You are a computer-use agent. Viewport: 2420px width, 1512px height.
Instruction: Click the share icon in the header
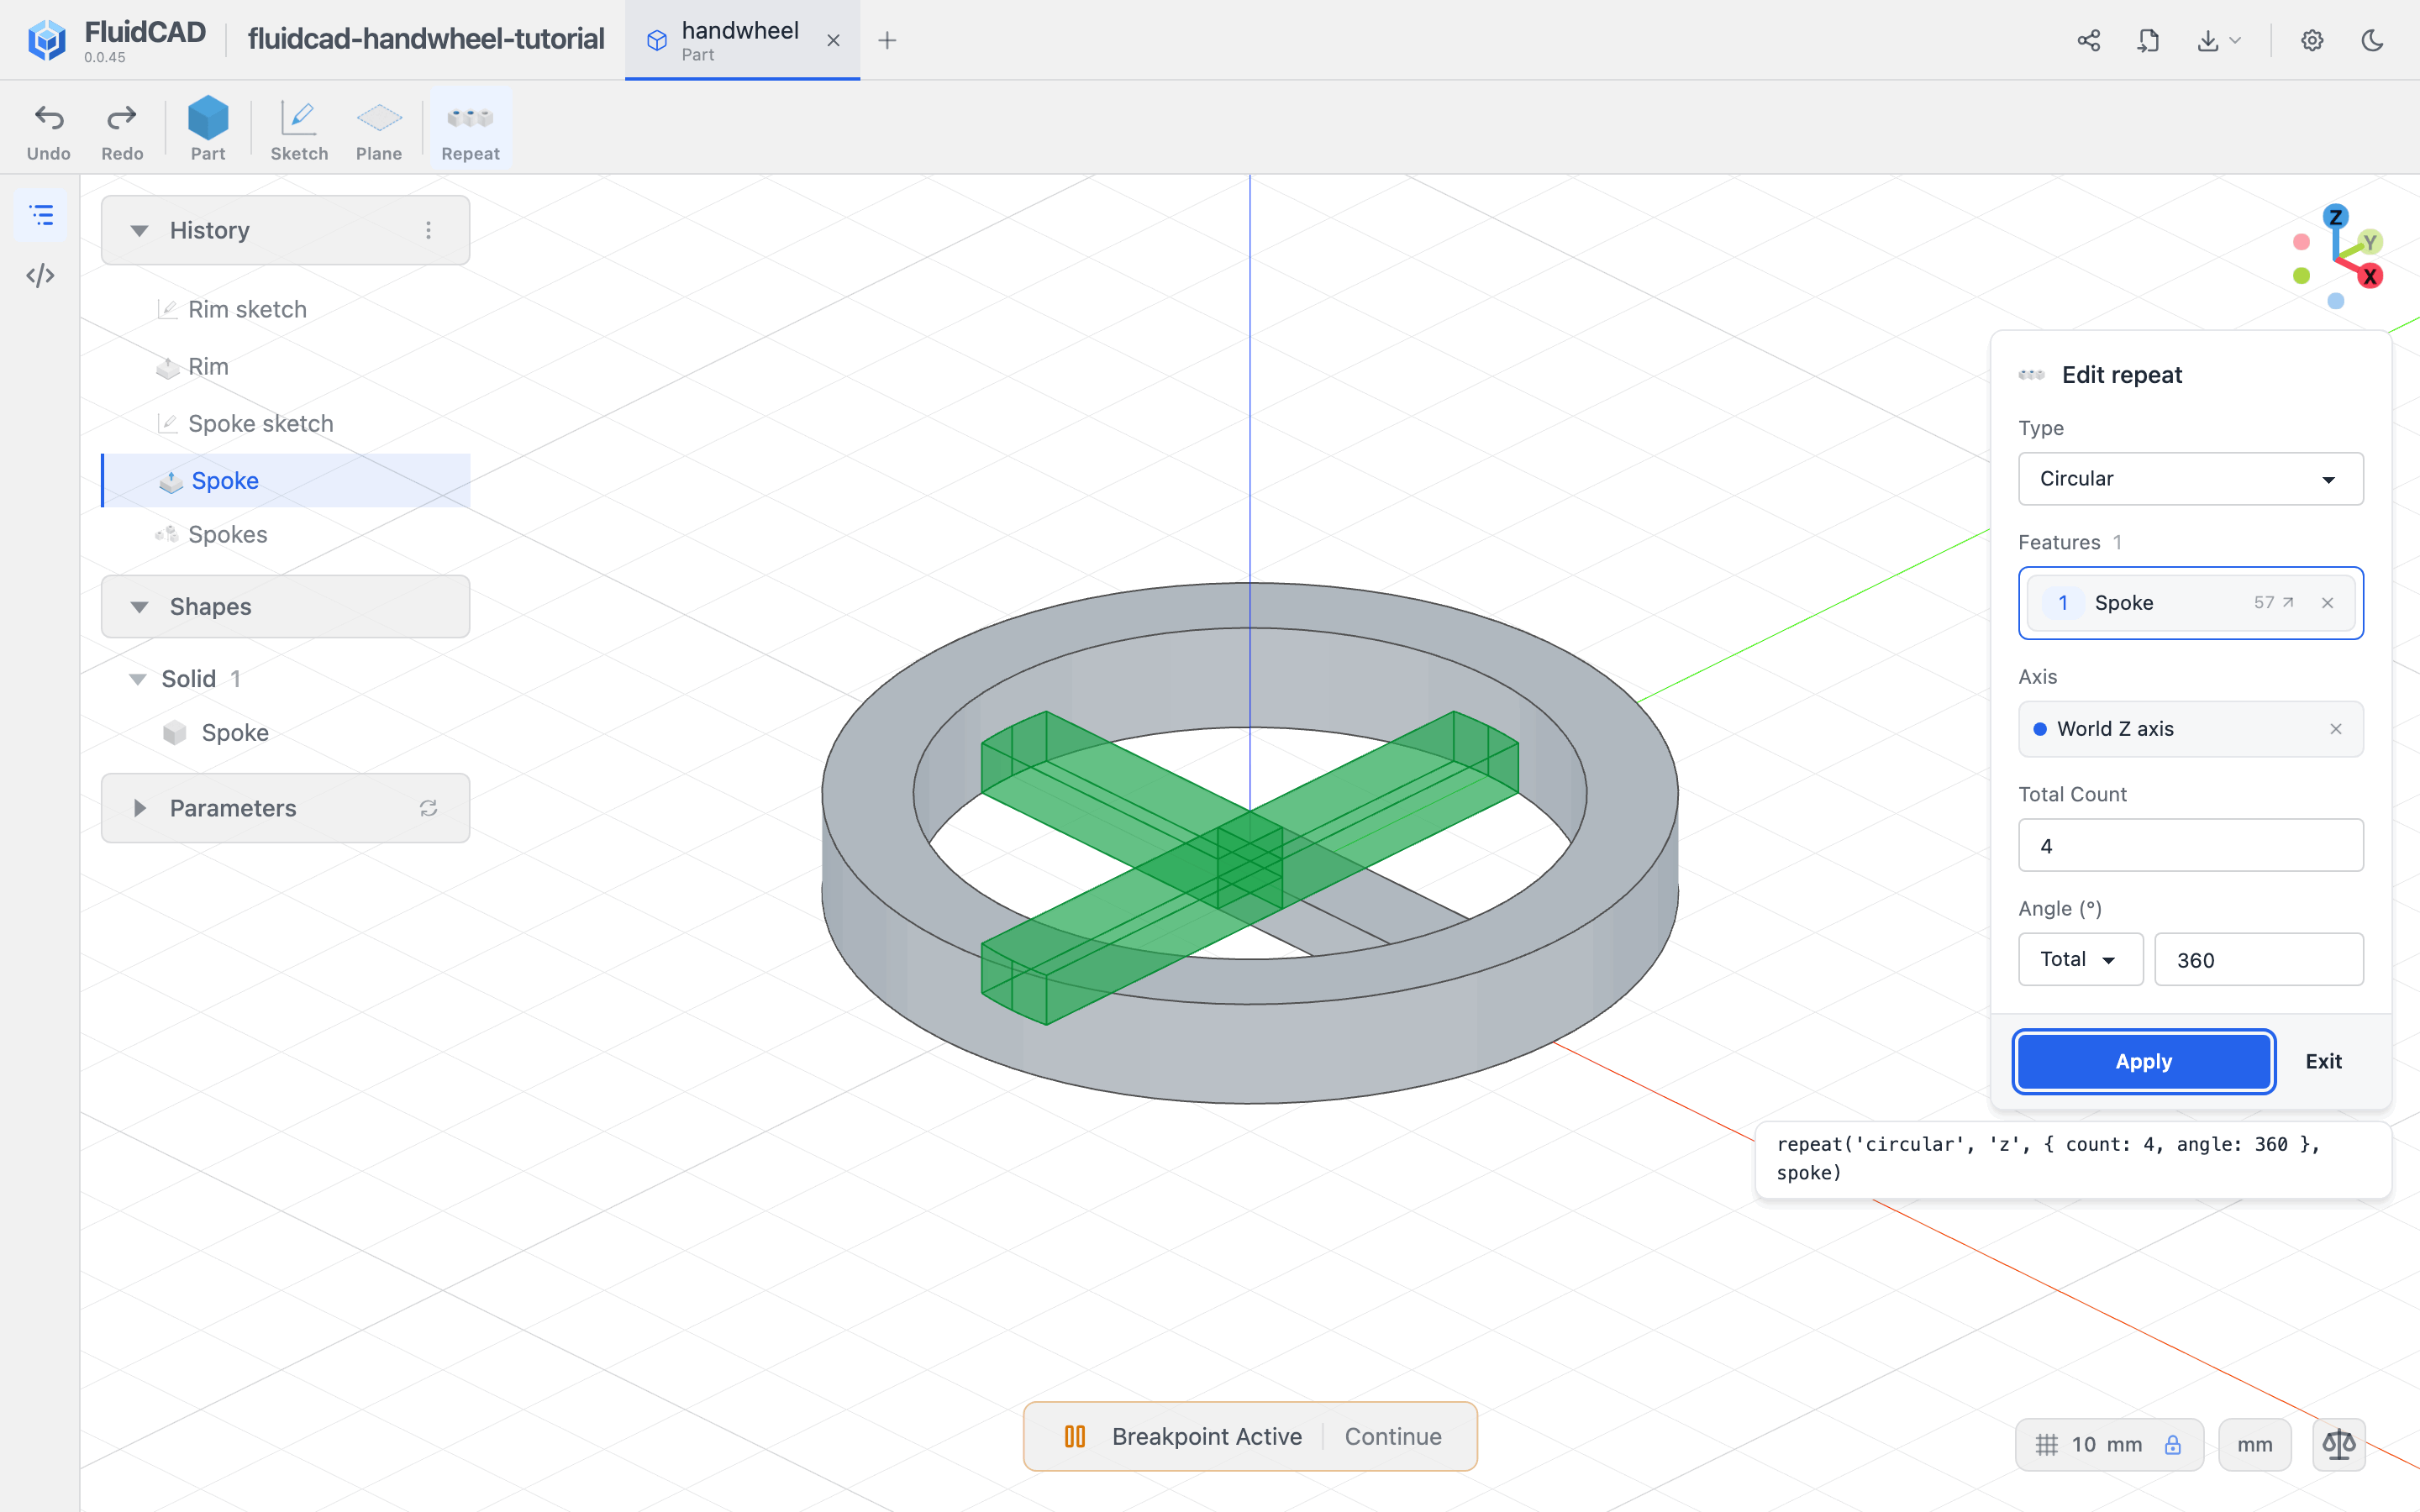click(x=2088, y=40)
